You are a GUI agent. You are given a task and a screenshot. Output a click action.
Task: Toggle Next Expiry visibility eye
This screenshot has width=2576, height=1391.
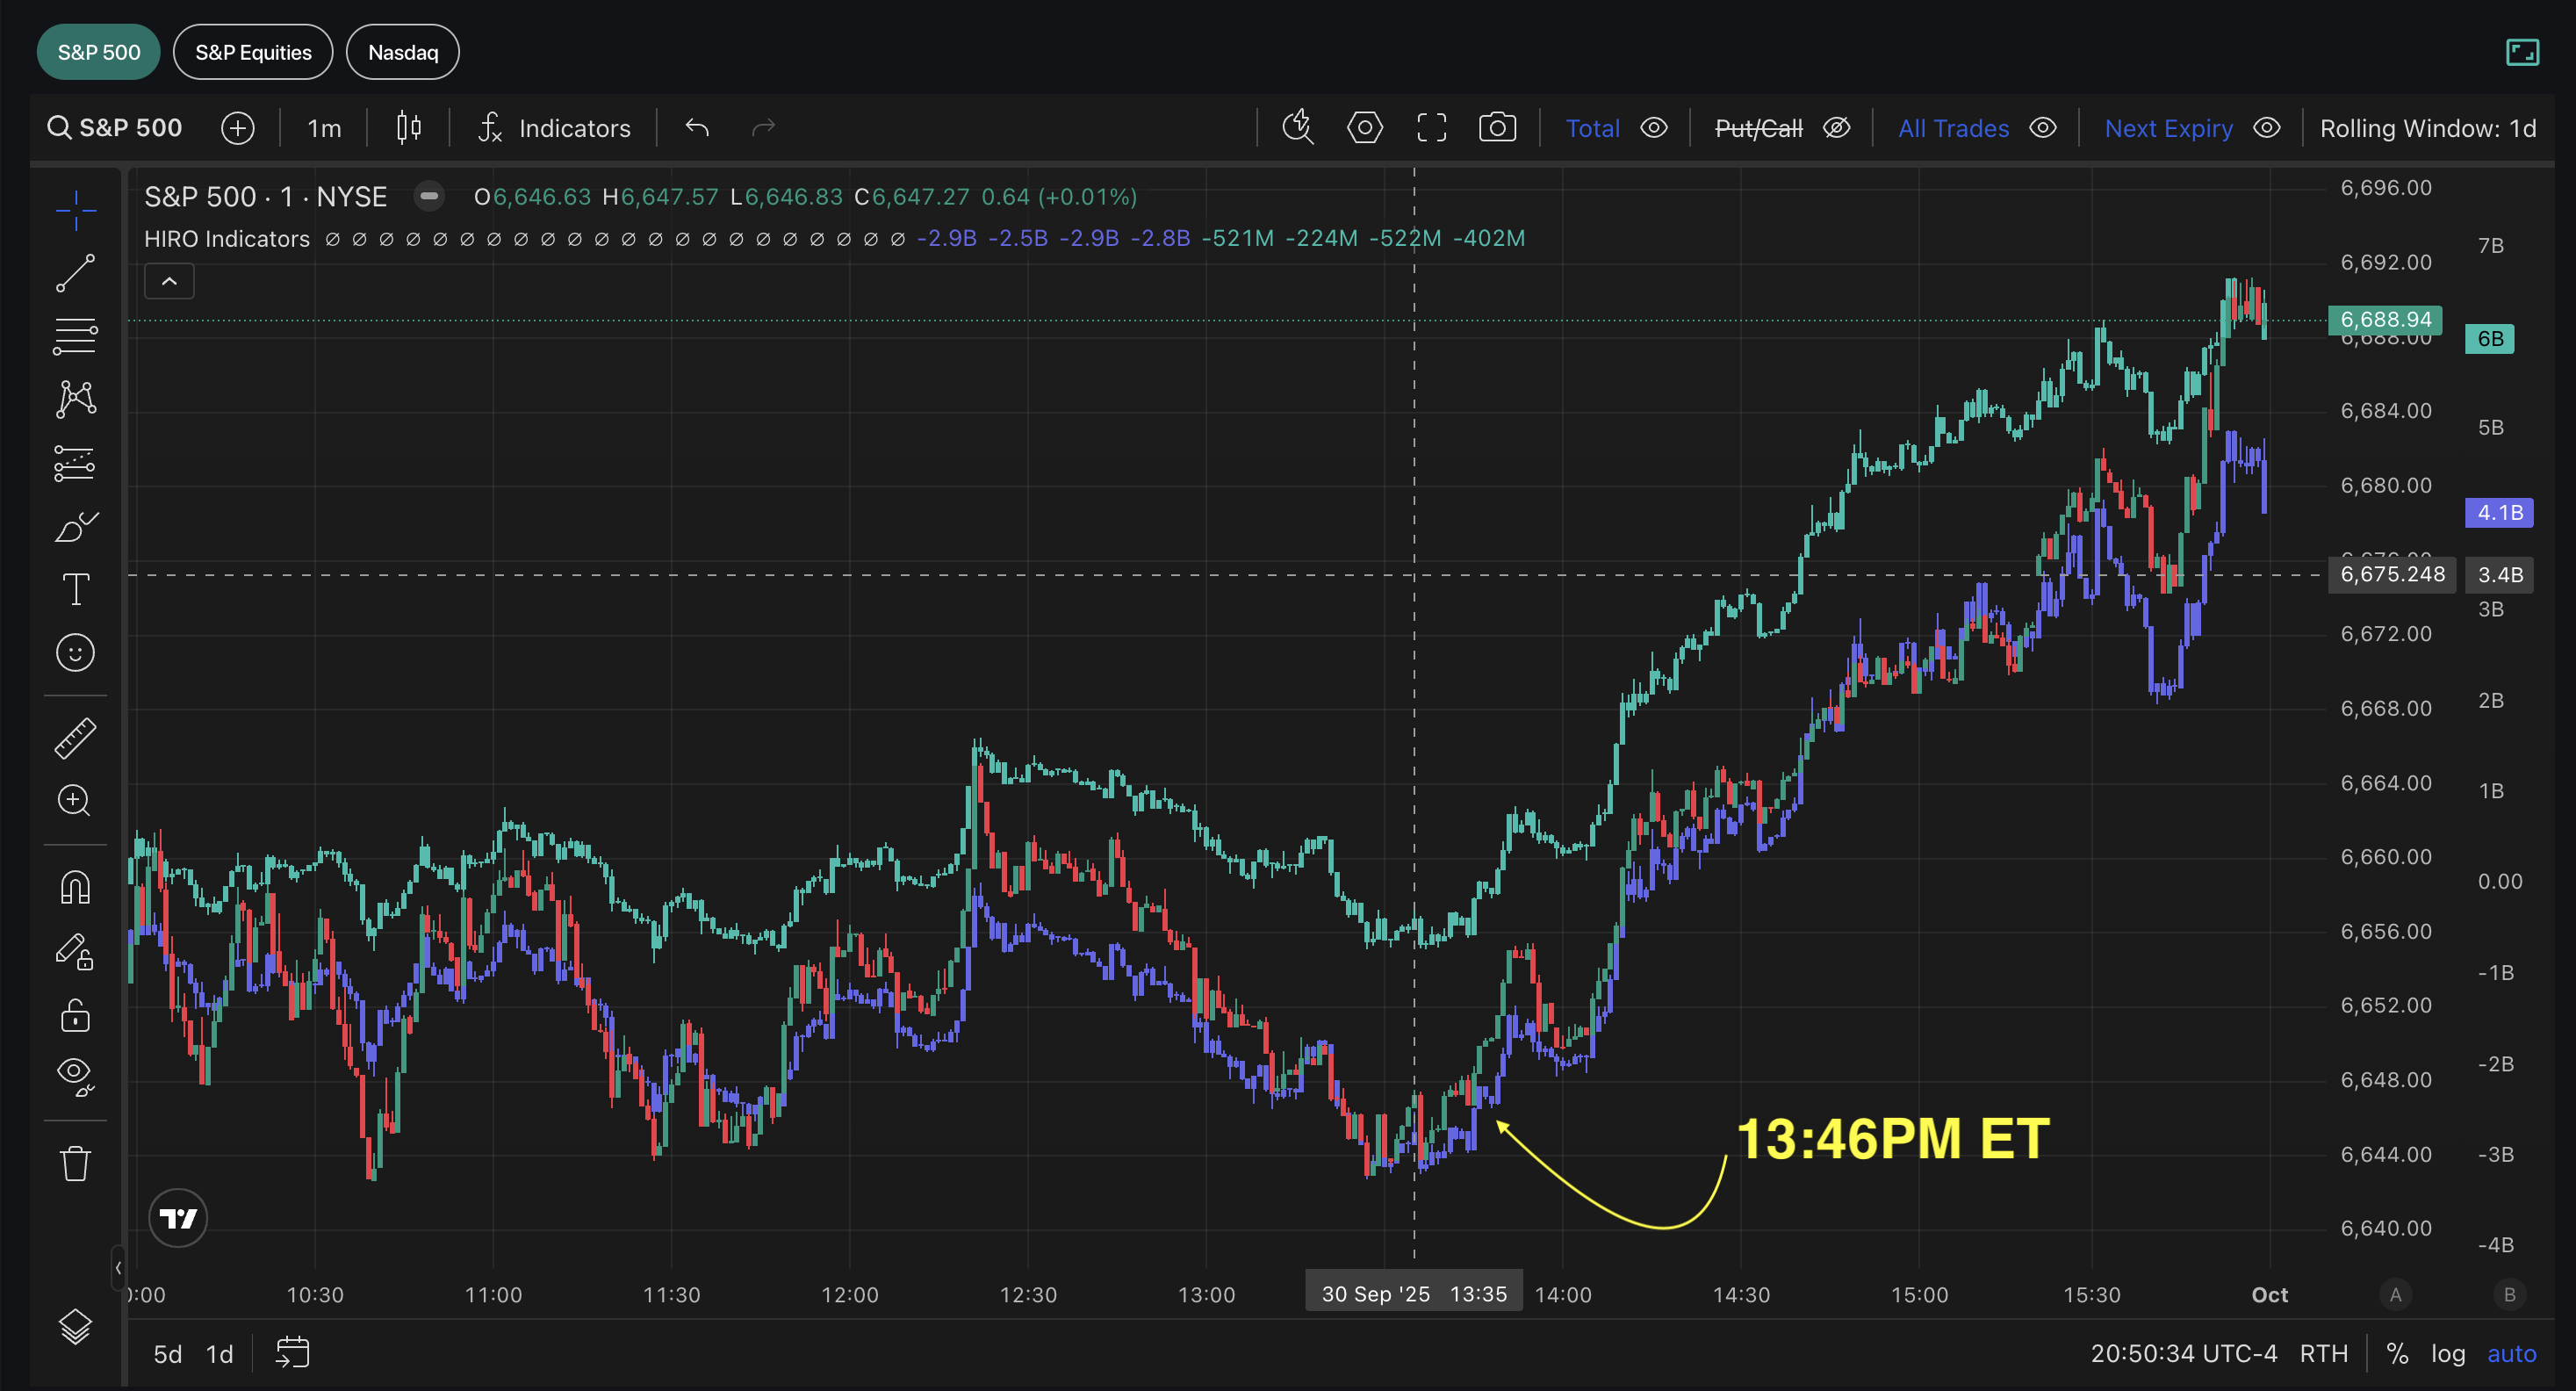(2267, 128)
